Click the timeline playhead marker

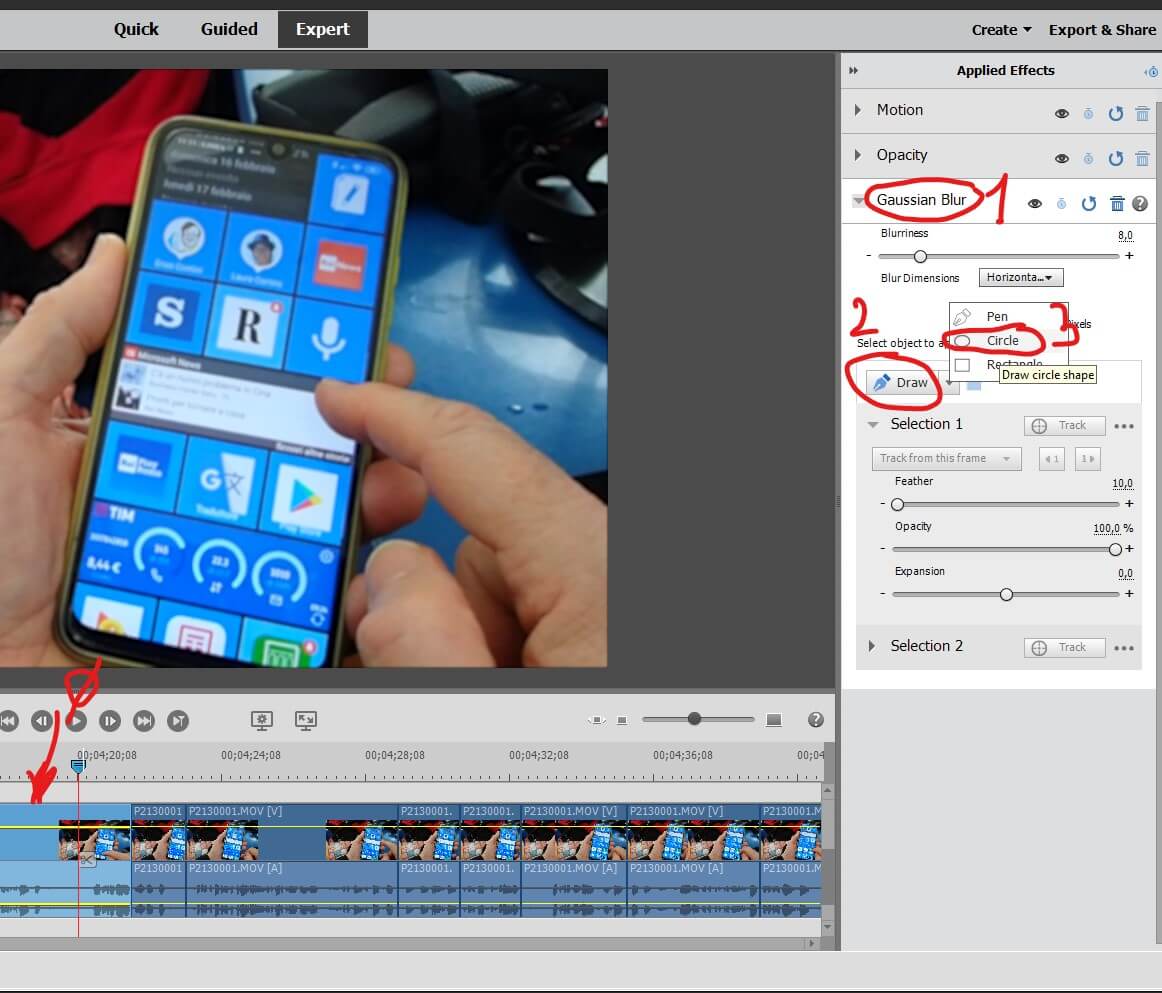78,766
